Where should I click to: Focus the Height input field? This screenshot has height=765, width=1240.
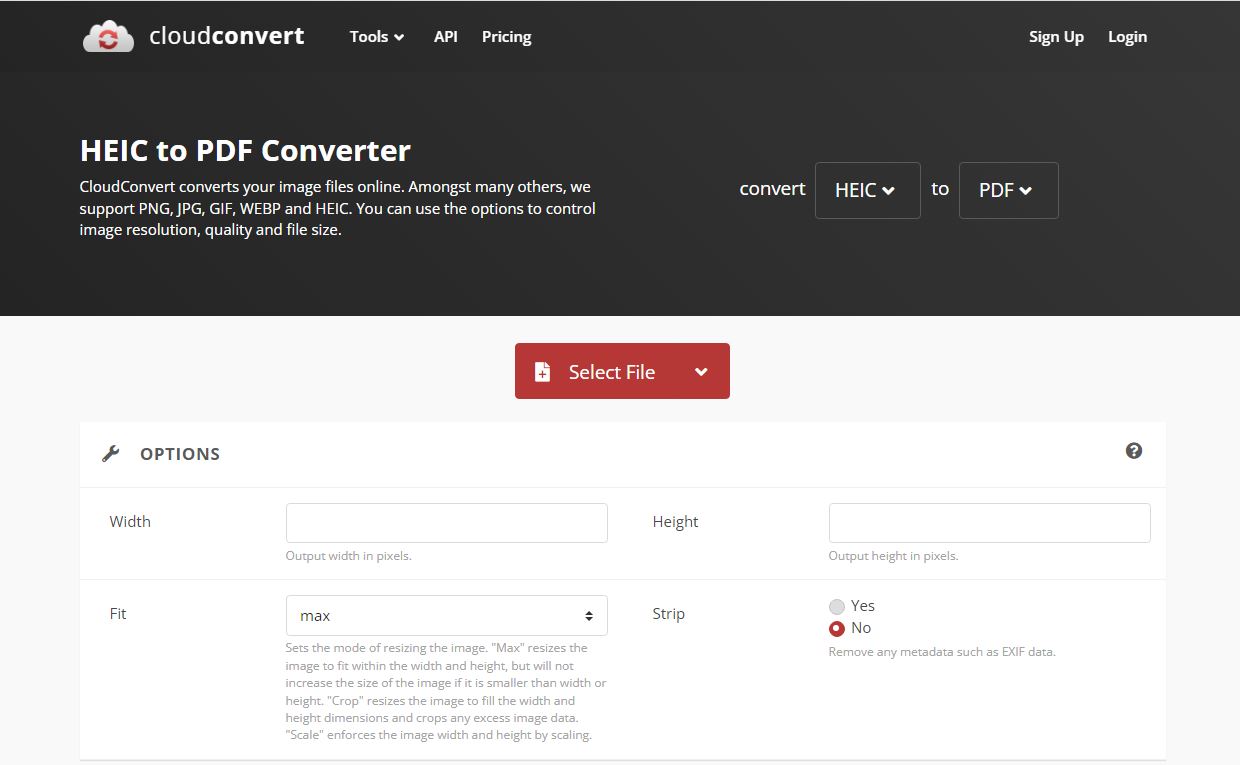[989, 523]
